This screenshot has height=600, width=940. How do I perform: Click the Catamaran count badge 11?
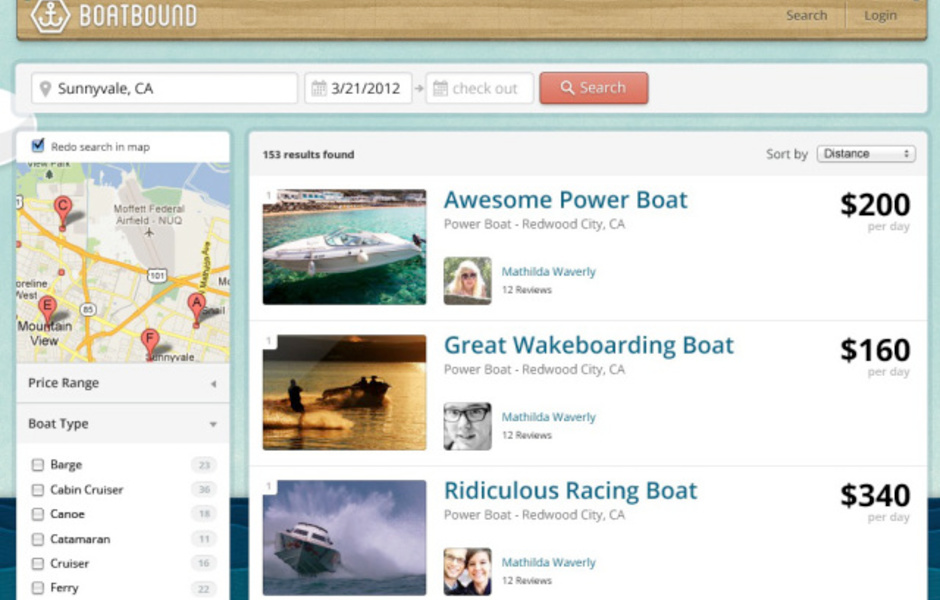[x=204, y=539]
